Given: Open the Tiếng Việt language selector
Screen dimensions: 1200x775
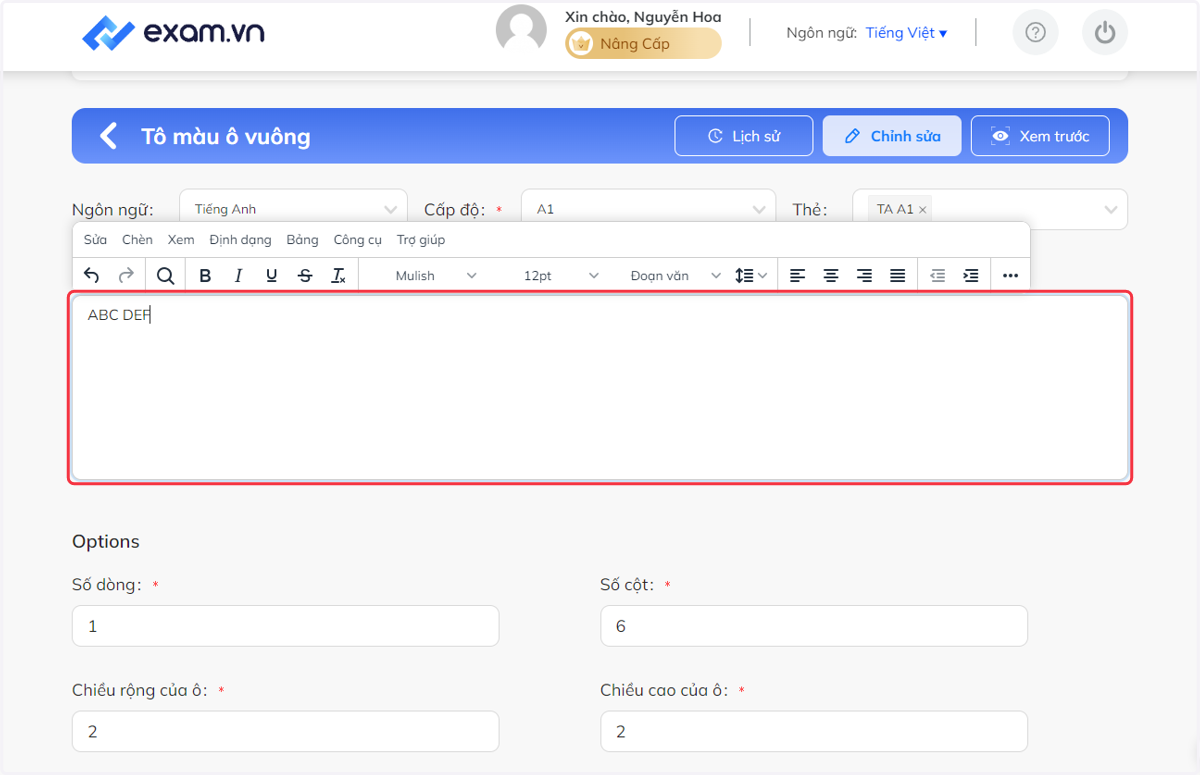Looking at the screenshot, I should [906, 33].
